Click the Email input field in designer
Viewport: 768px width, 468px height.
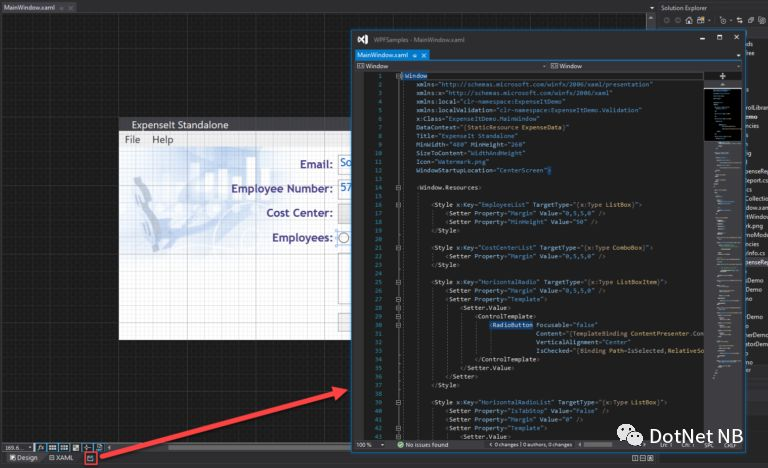[345, 163]
